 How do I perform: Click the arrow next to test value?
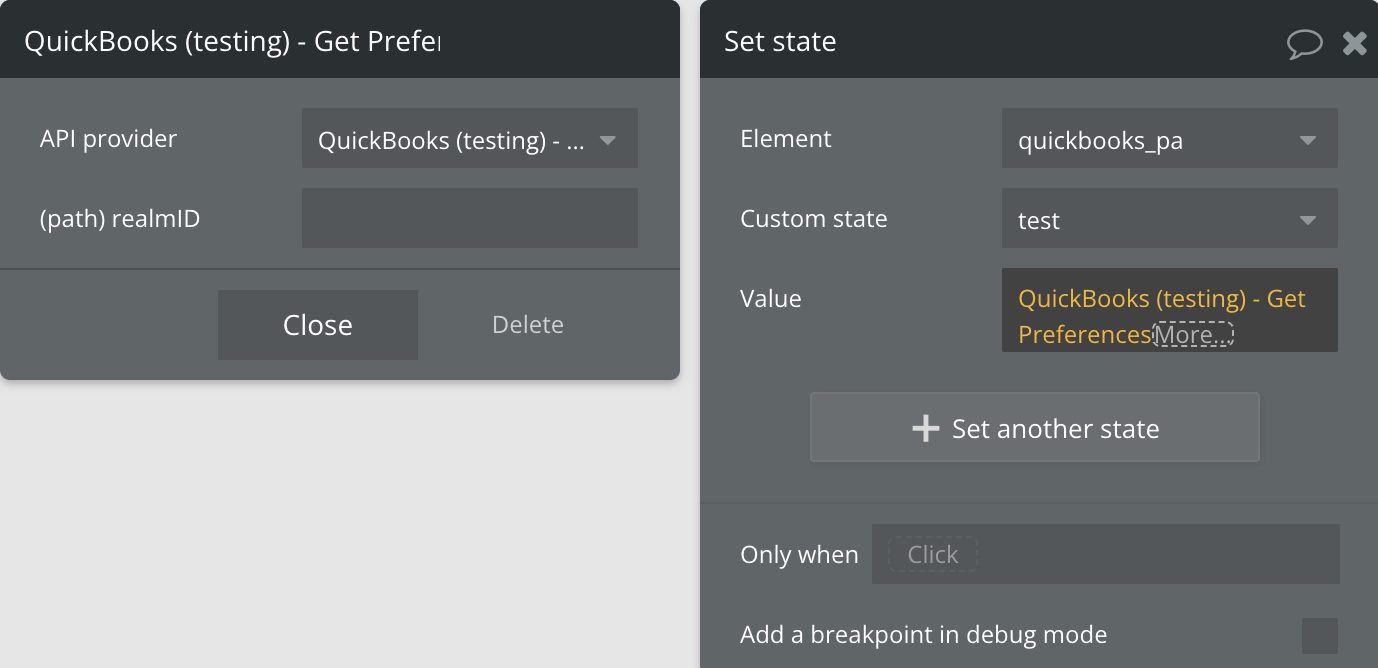[1307, 220]
